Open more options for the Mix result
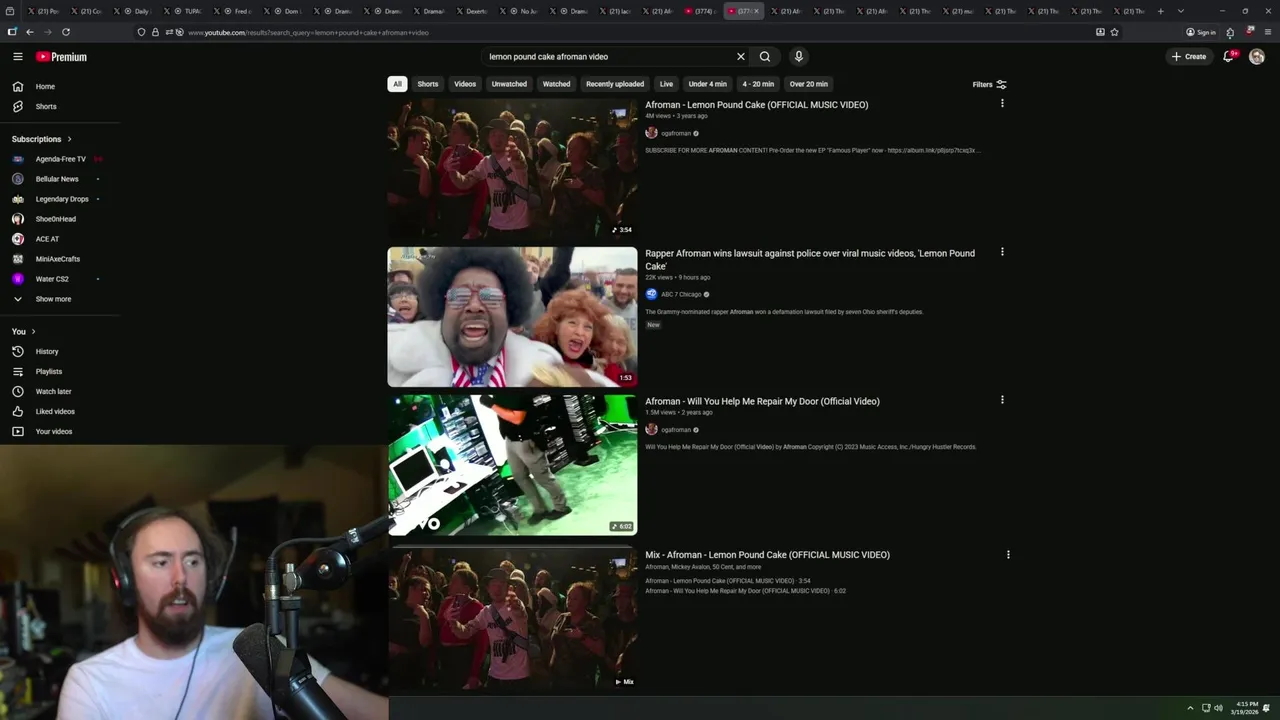The image size is (1280, 720). tap(1008, 555)
